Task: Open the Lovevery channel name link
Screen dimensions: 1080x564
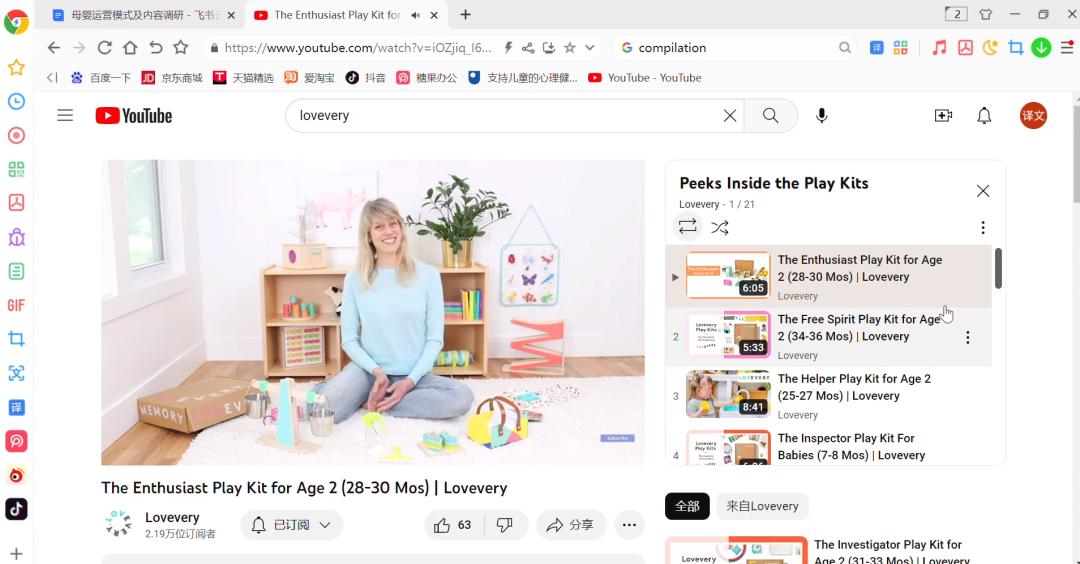Action: [x=172, y=517]
